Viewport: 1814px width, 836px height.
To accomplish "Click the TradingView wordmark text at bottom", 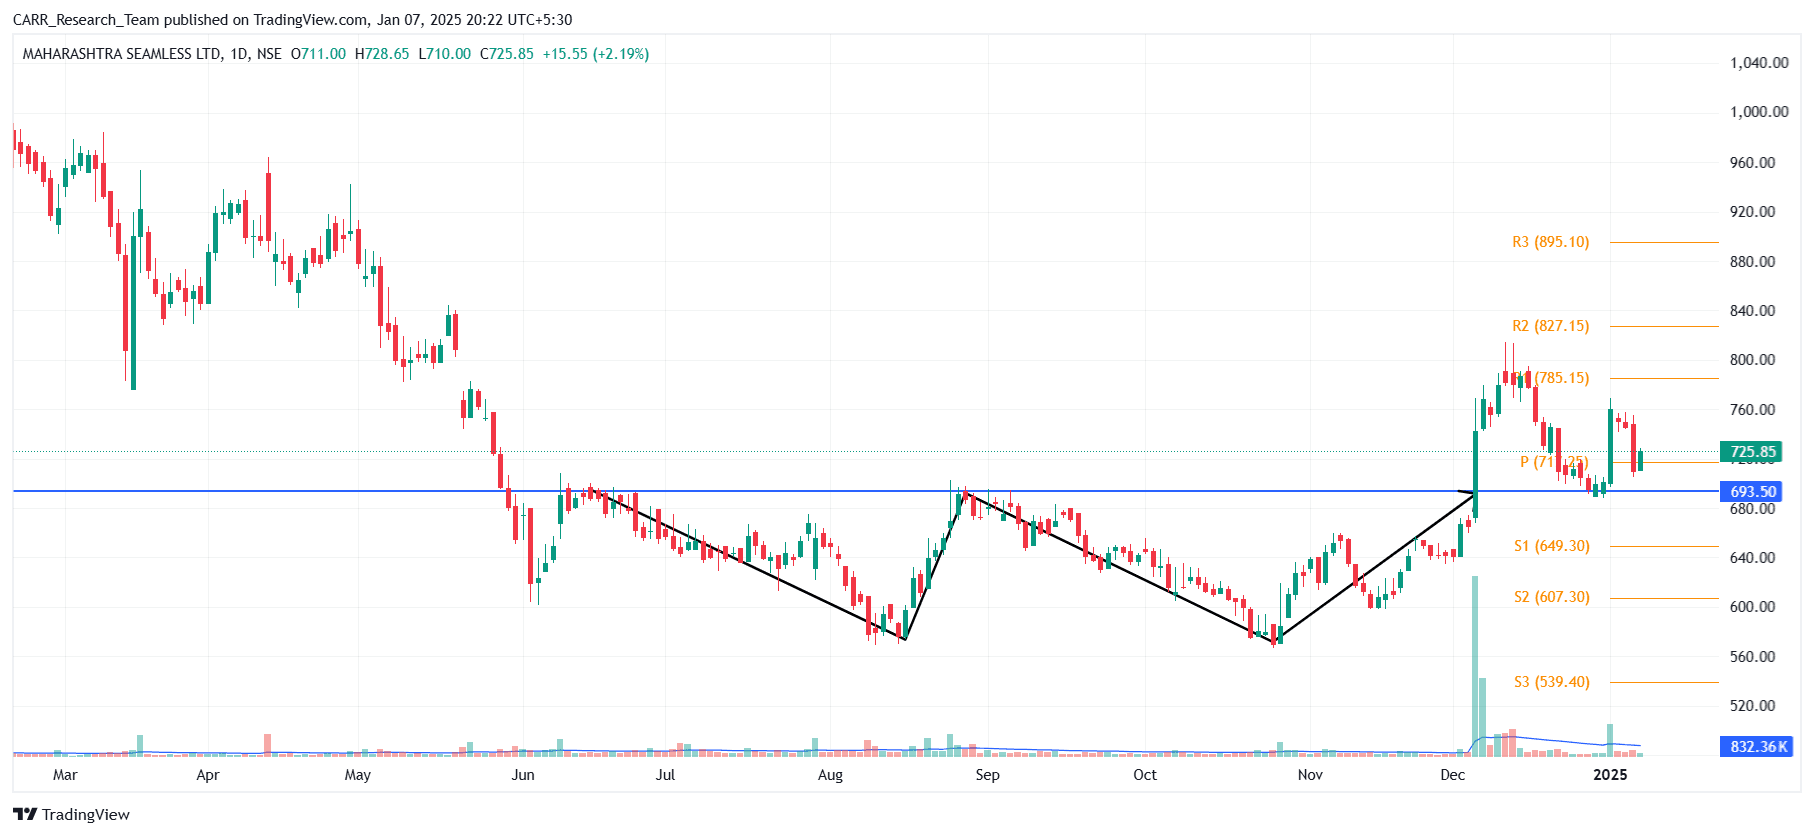I will coord(86,814).
